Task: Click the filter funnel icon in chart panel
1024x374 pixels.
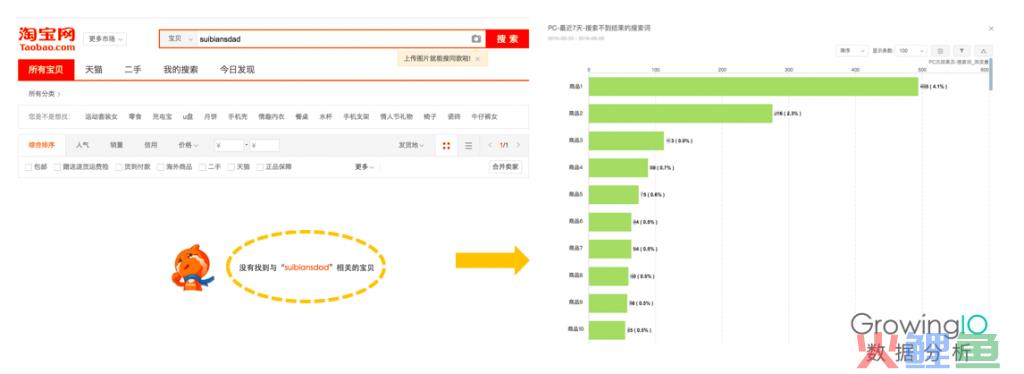Action: coord(961,50)
